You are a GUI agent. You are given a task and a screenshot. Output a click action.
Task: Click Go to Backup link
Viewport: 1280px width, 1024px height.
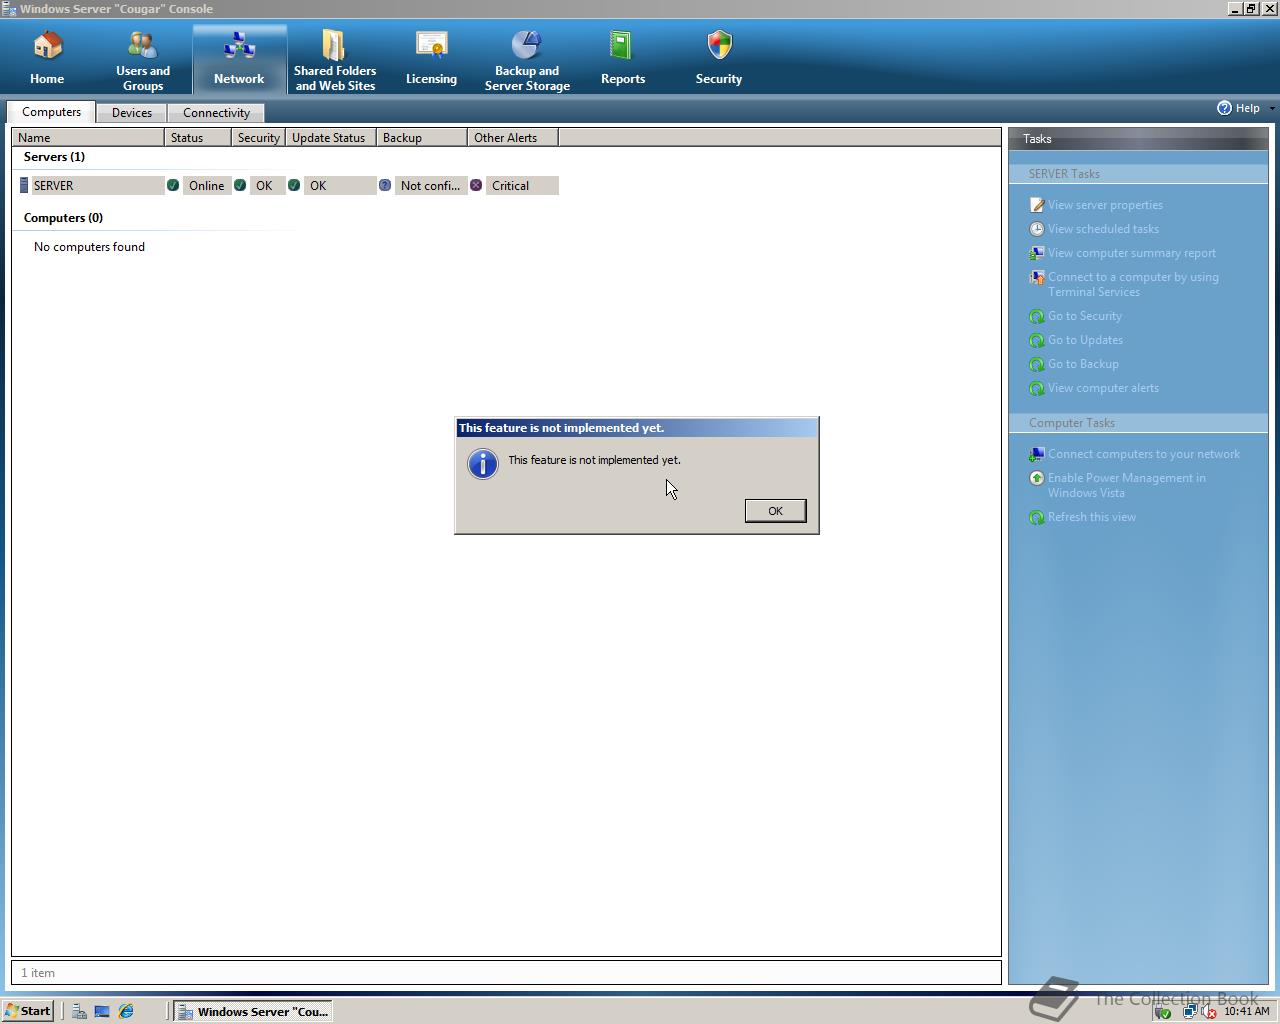1083,364
